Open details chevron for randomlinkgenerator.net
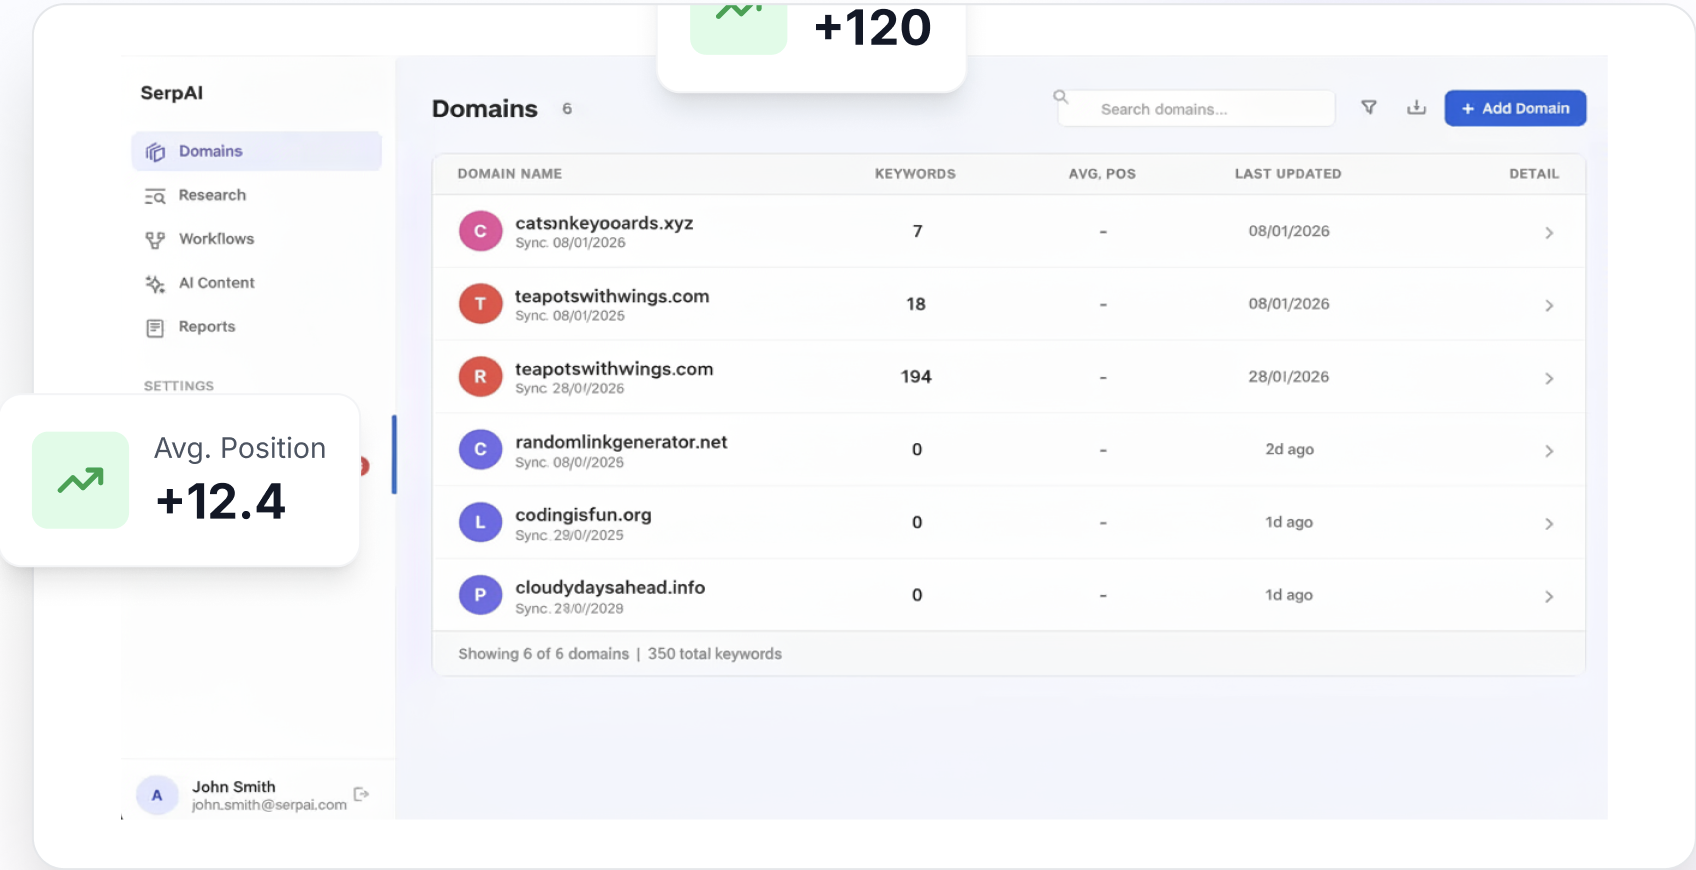 click(x=1549, y=451)
